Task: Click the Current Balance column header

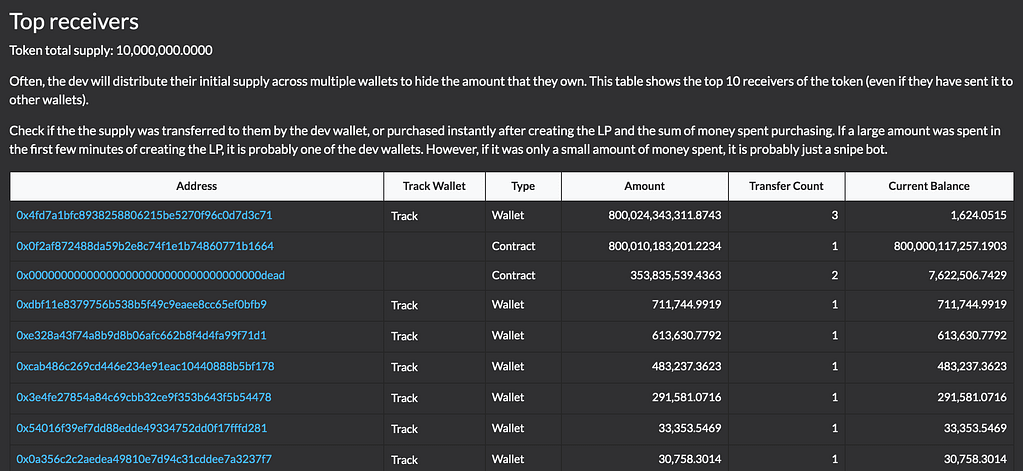Action: [929, 187]
